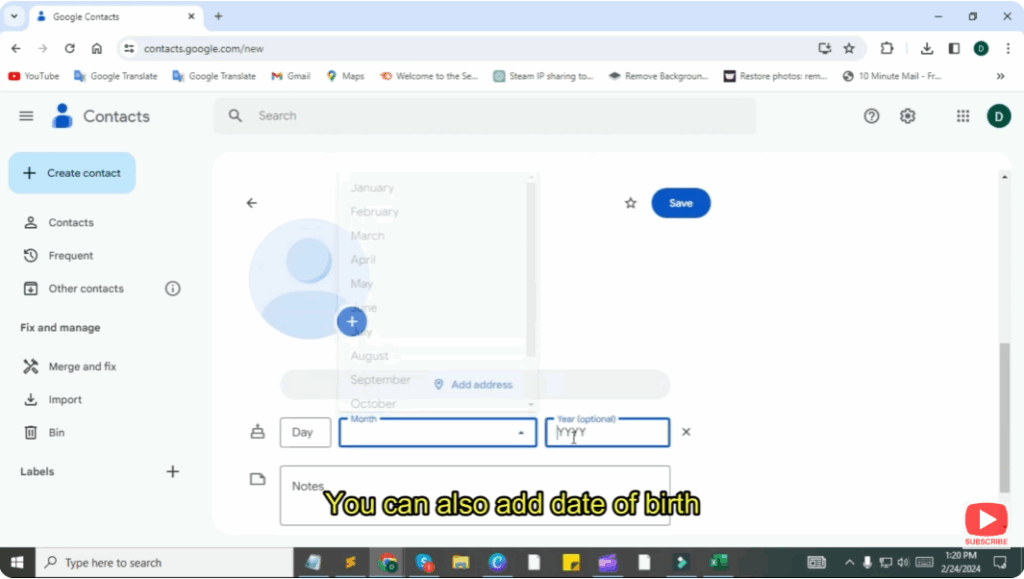Click the blue plus to add contact photo
The height and width of the screenshot is (579, 1024).
click(352, 321)
